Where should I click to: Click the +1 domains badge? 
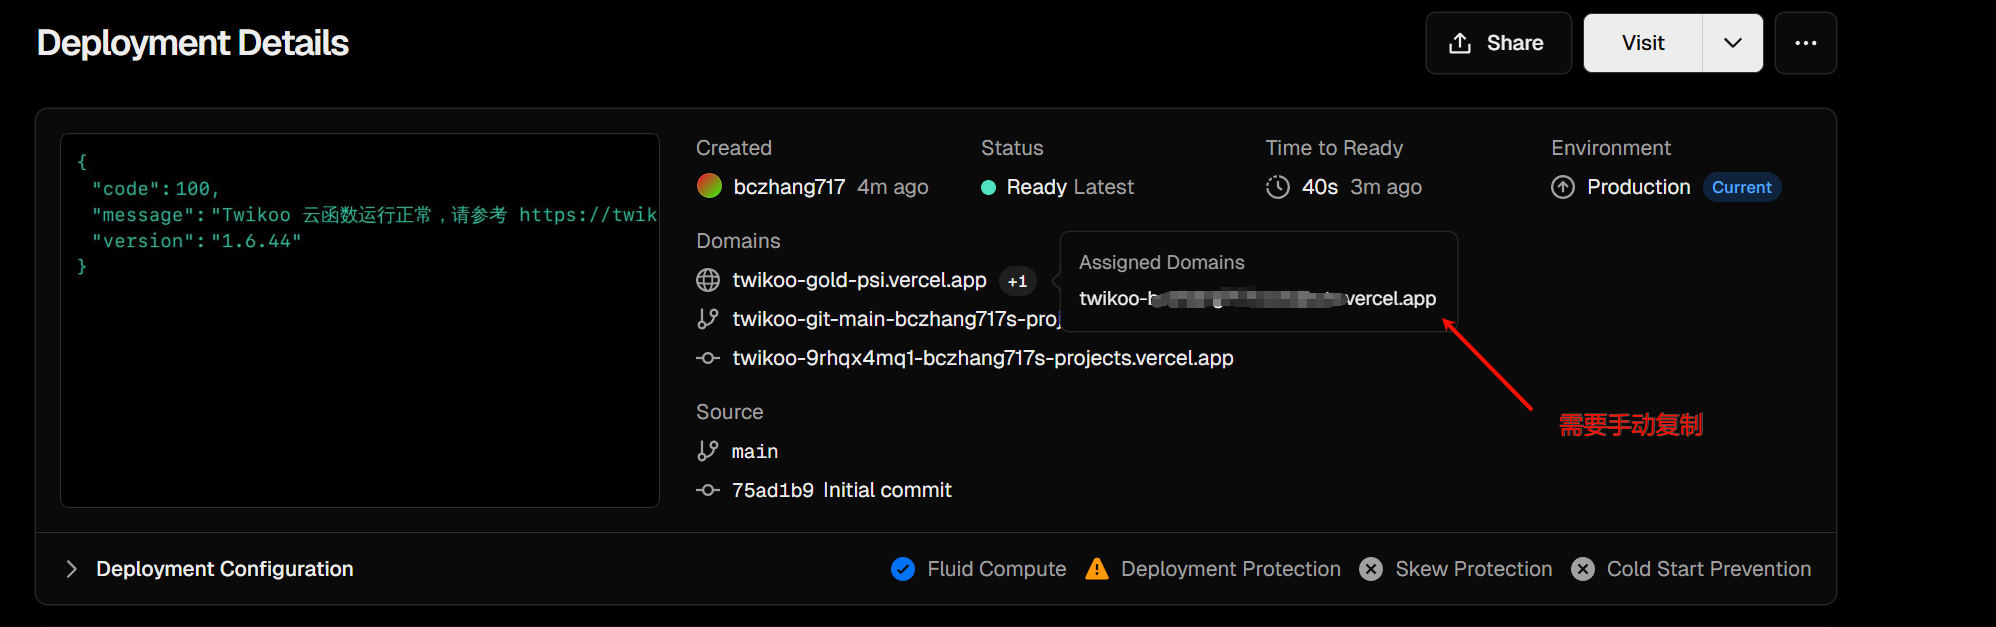[x=1017, y=281]
